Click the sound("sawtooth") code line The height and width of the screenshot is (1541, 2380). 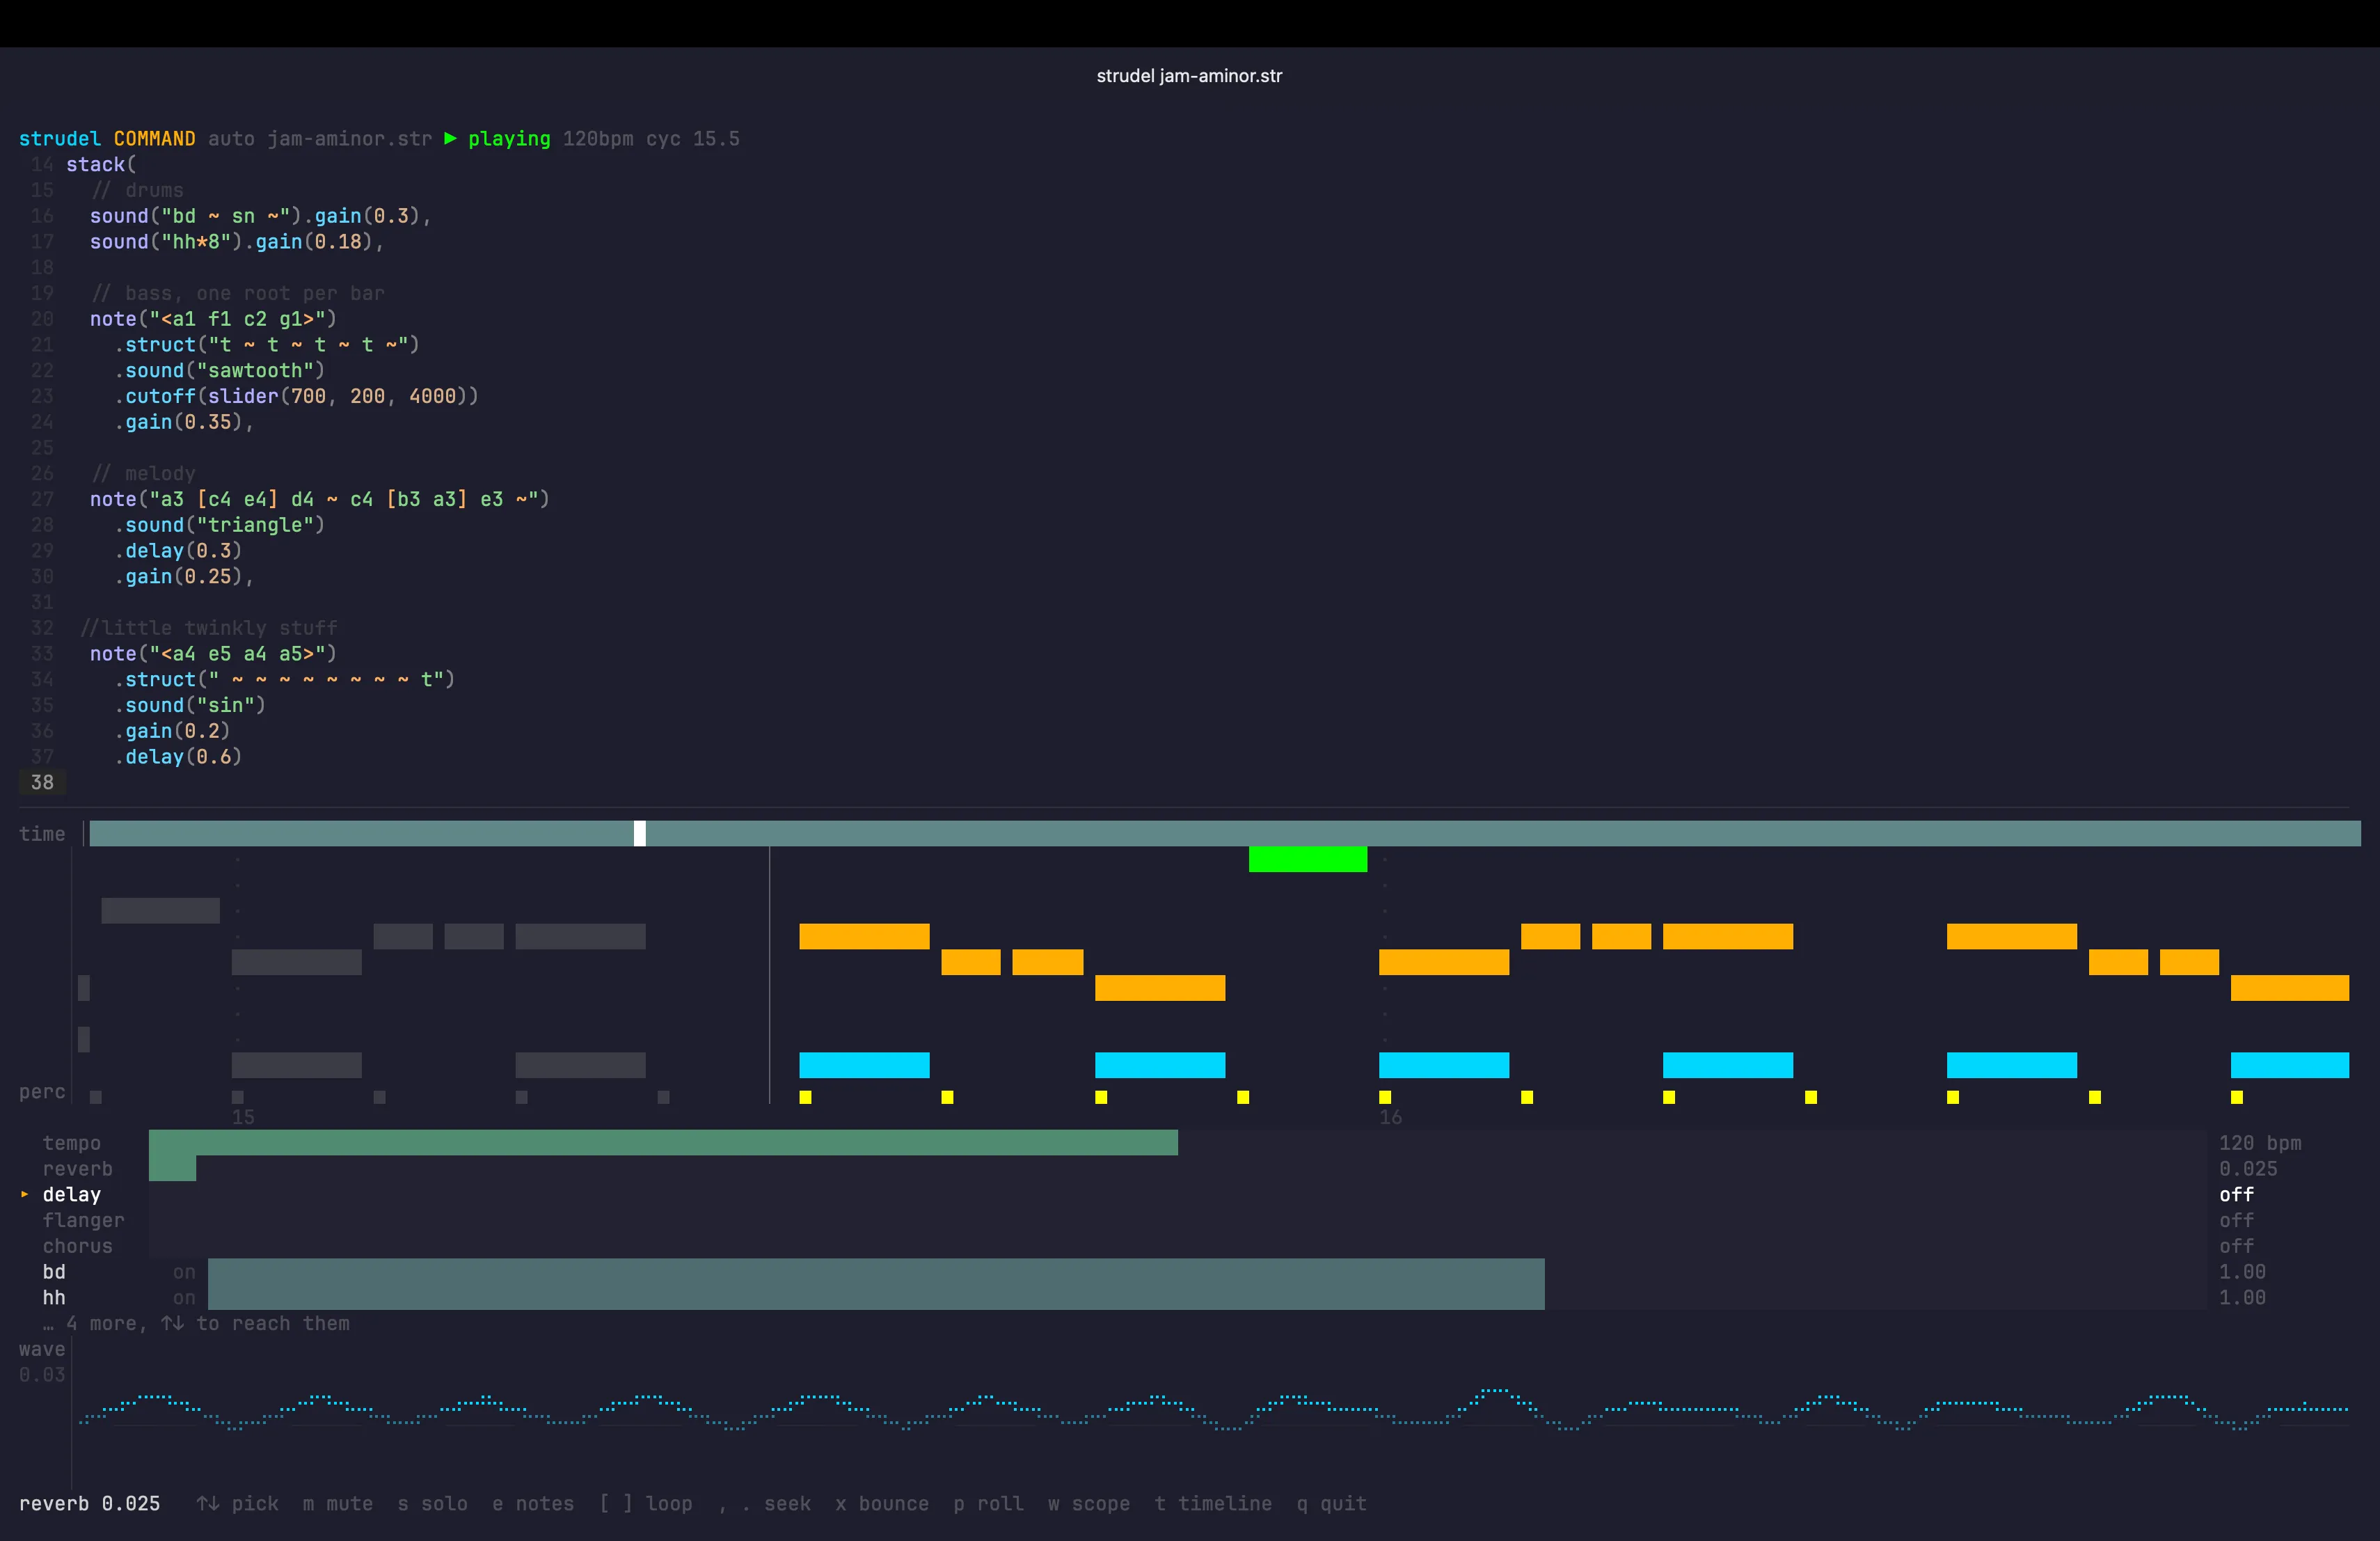(219, 370)
